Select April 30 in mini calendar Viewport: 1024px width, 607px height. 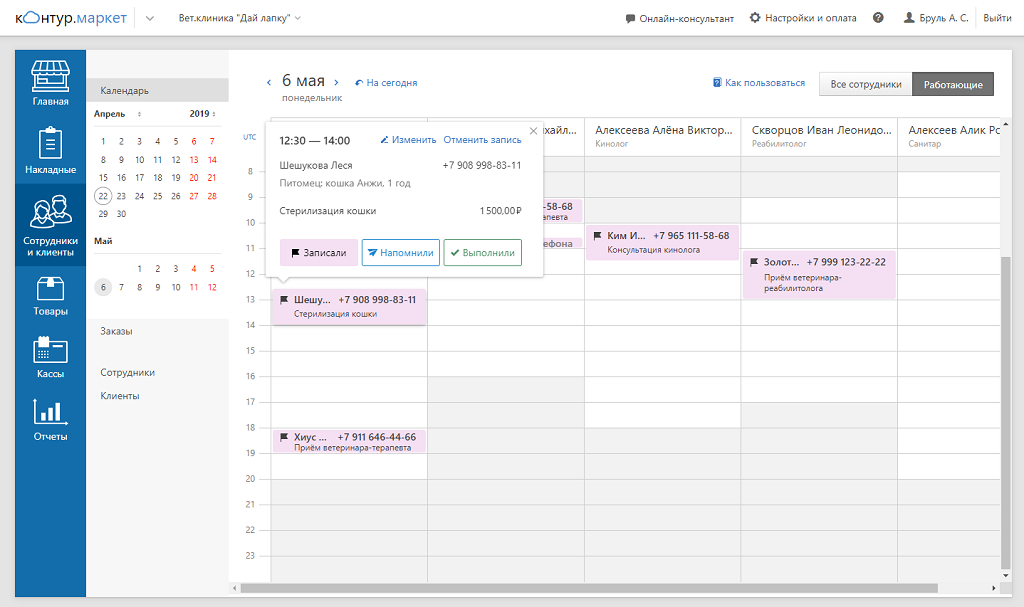coord(121,214)
